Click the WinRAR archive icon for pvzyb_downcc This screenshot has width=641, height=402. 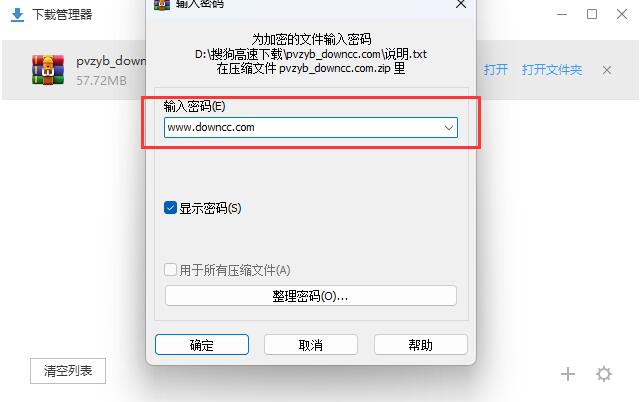[48, 70]
